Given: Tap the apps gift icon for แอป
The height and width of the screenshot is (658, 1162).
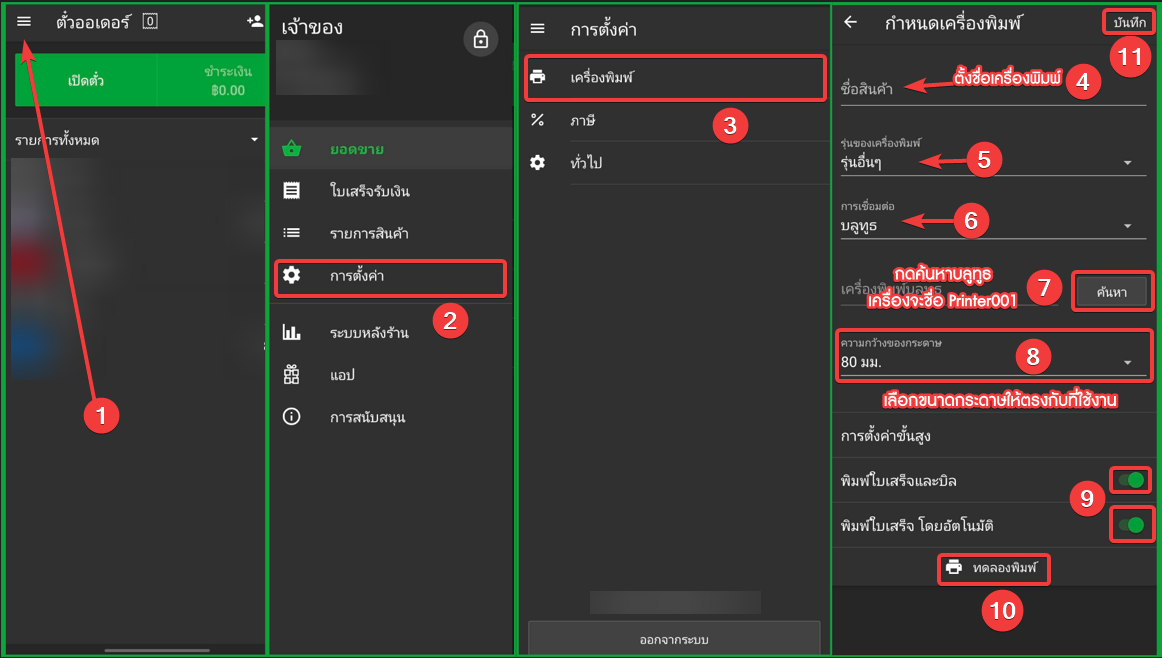Looking at the screenshot, I should click(x=292, y=374).
